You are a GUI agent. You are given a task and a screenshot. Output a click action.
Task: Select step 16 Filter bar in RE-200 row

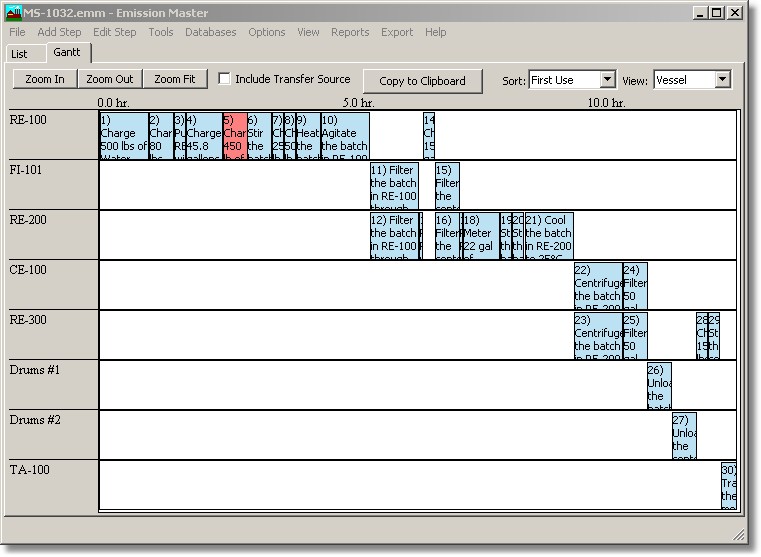point(447,236)
